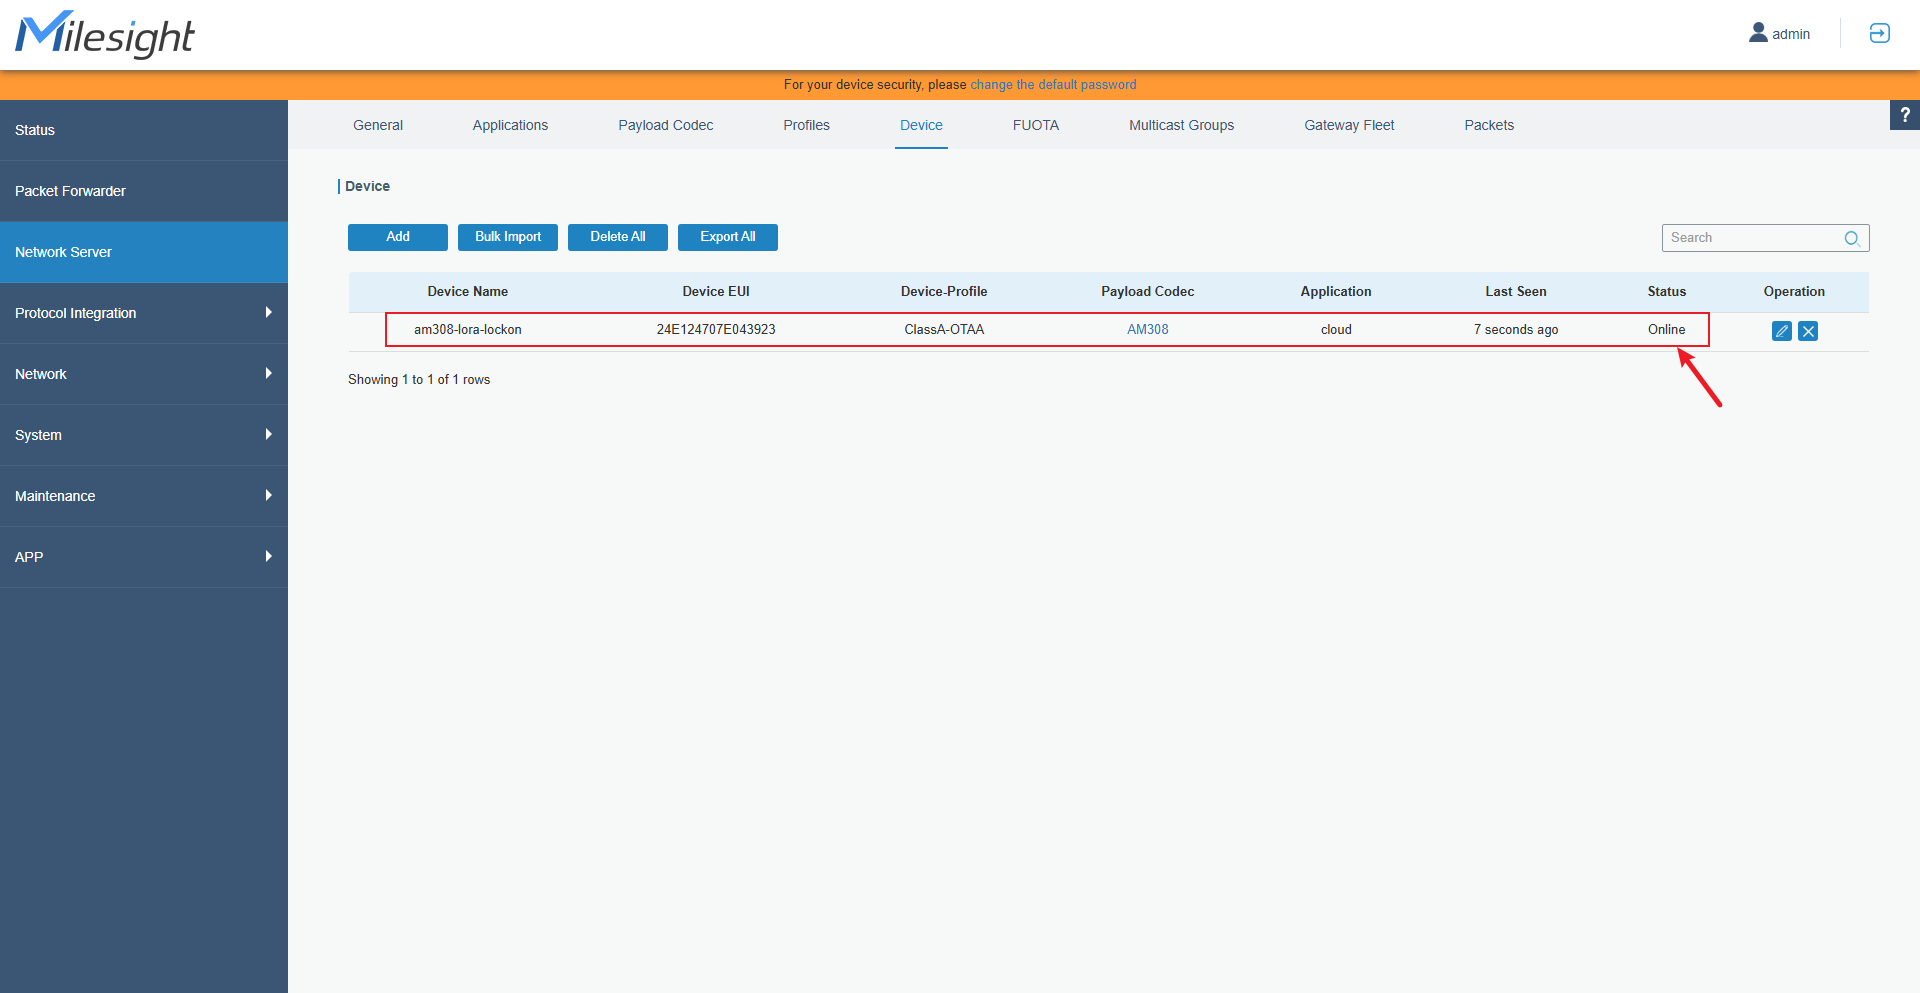Viewport: 1920px width, 993px height.
Task: Edit the am308-lora-lockon device
Action: [1781, 331]
